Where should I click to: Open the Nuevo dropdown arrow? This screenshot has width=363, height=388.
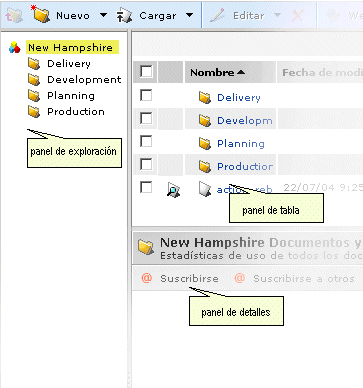pyautogui.click(x=104, y=15)
